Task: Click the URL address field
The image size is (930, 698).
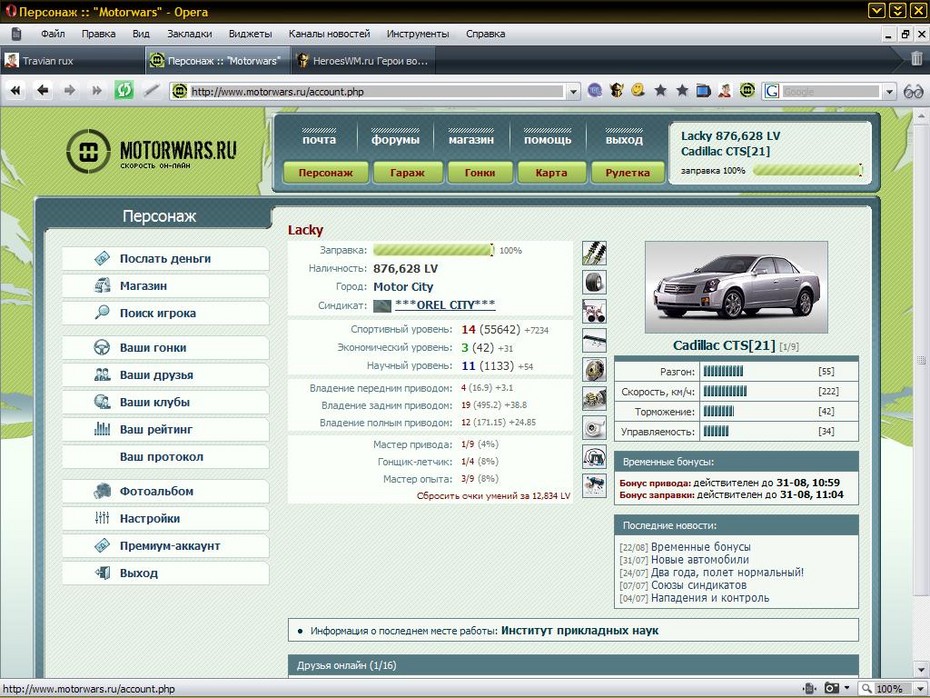Action: coord(375,92)
